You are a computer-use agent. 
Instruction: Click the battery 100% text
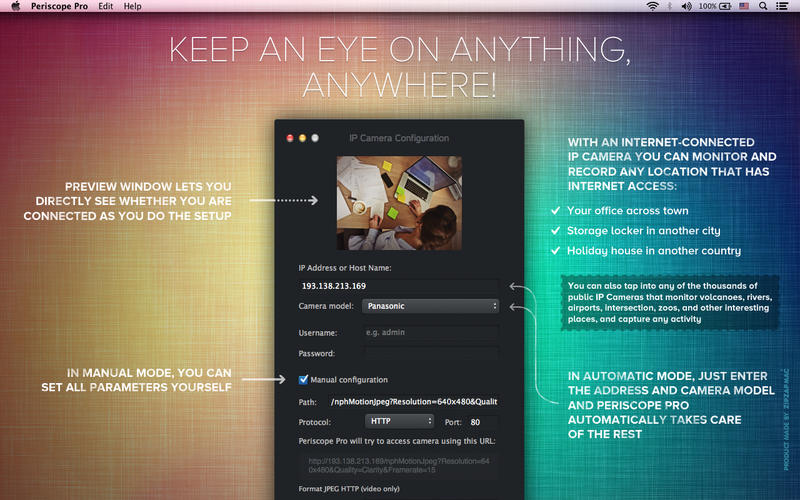(707, 6)
